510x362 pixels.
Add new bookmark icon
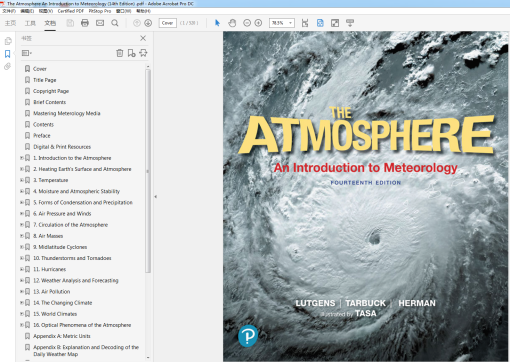[x=132, y=53]
